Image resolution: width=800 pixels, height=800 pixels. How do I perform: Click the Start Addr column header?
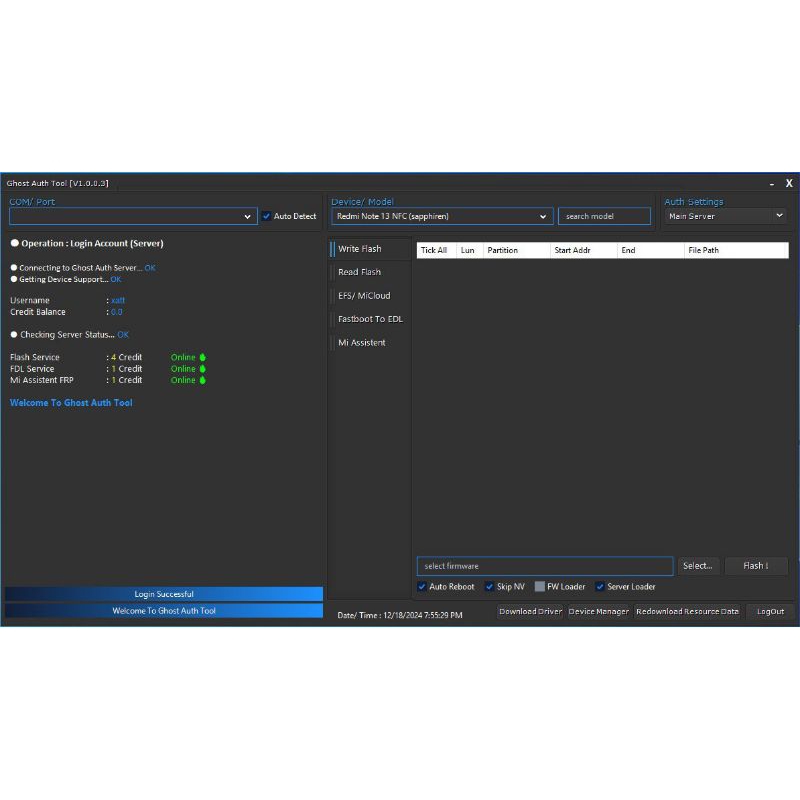(584, 251)
